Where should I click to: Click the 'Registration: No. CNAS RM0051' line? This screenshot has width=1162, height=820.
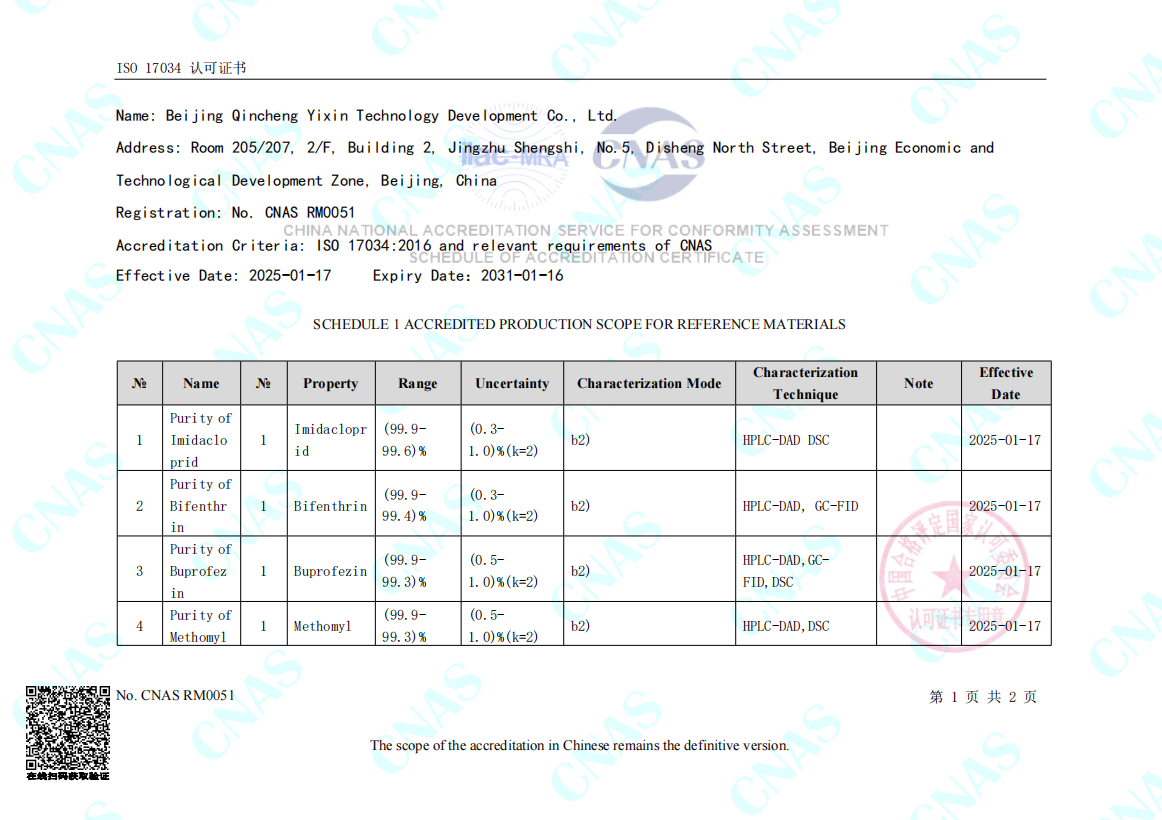coord(235,213)
